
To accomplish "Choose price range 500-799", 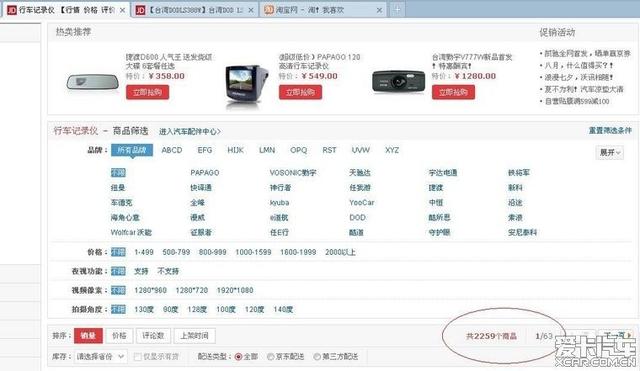I will 176,252.
